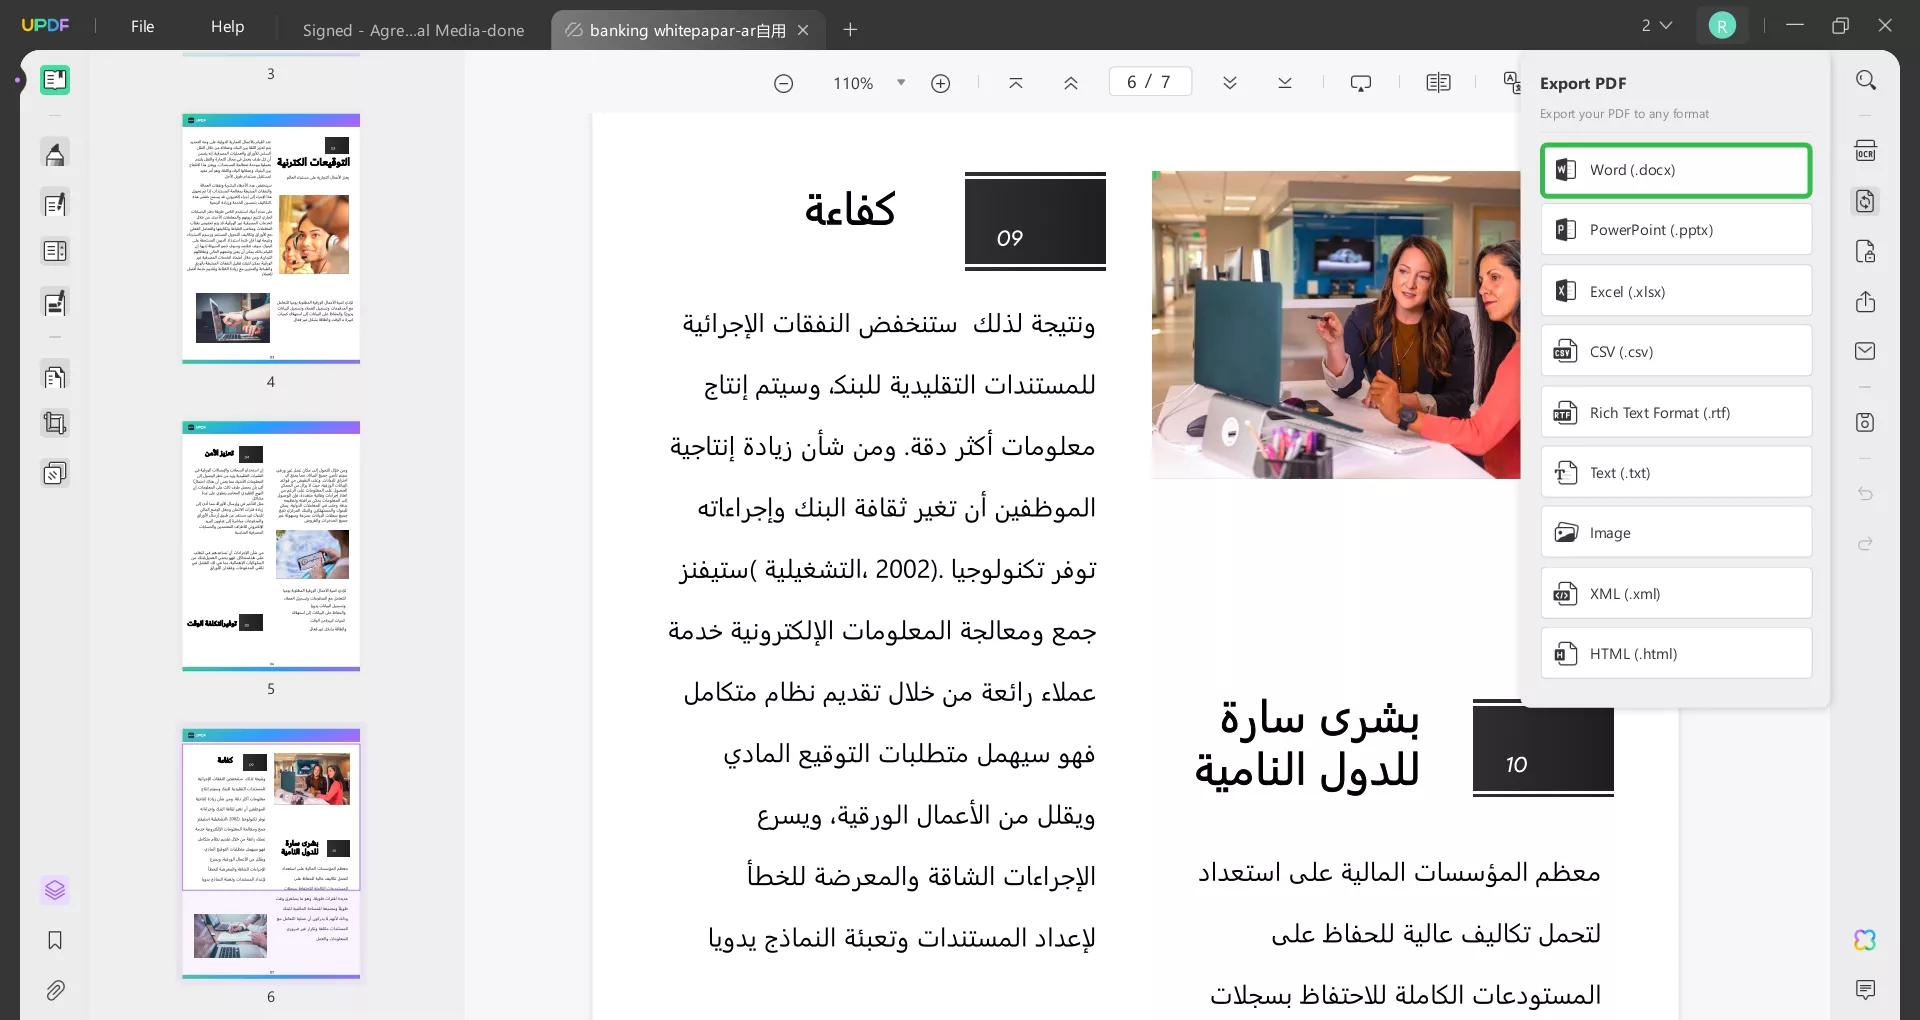Click the page number input field
This screenshot has height=1020, width=1920.
pos(1150,82)
